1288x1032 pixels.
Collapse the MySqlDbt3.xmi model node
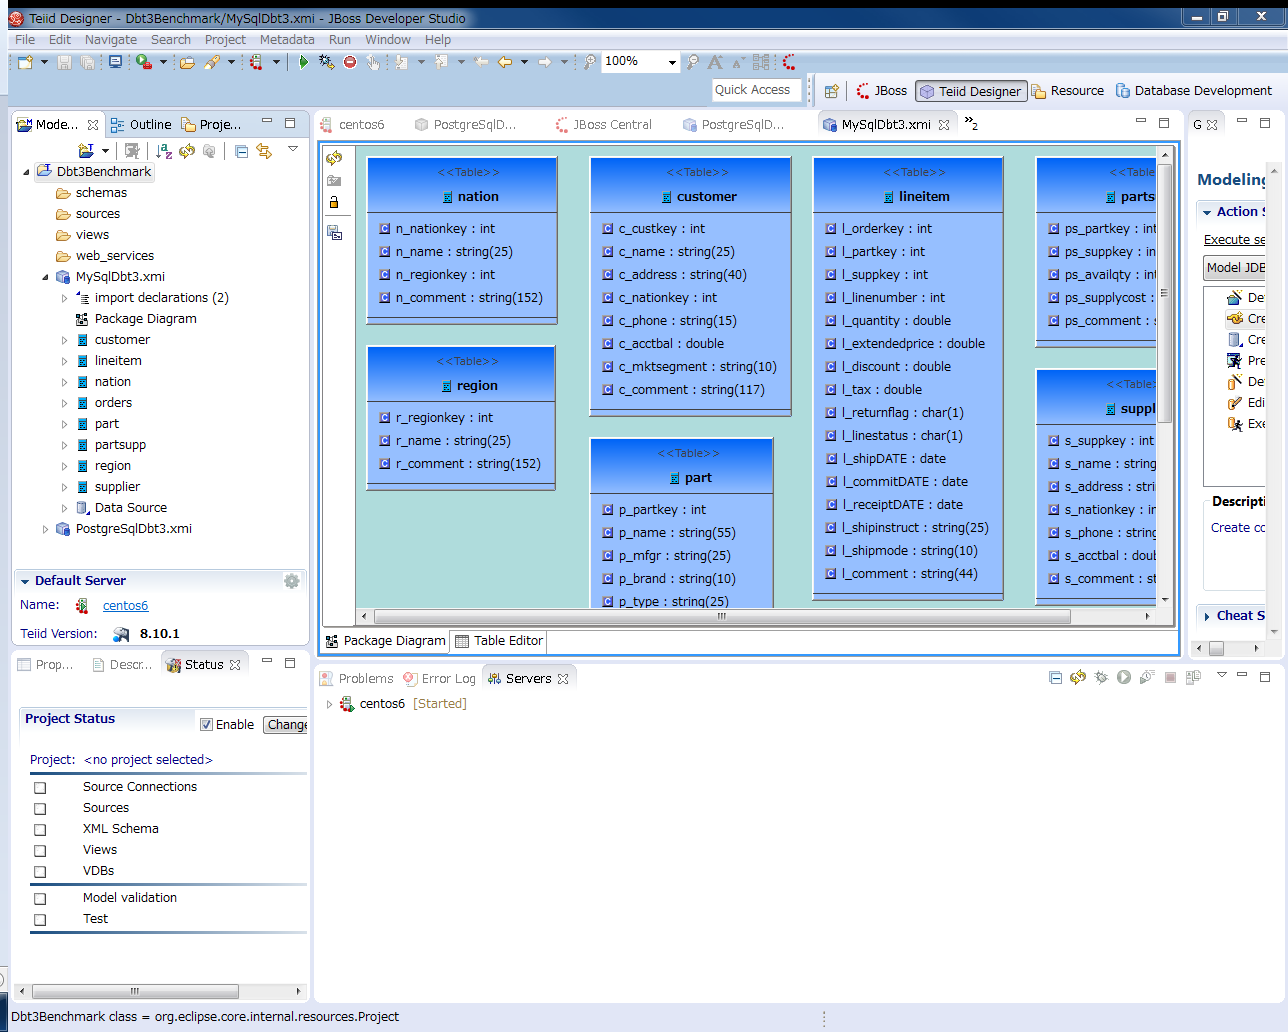click(x=45, y=277)
